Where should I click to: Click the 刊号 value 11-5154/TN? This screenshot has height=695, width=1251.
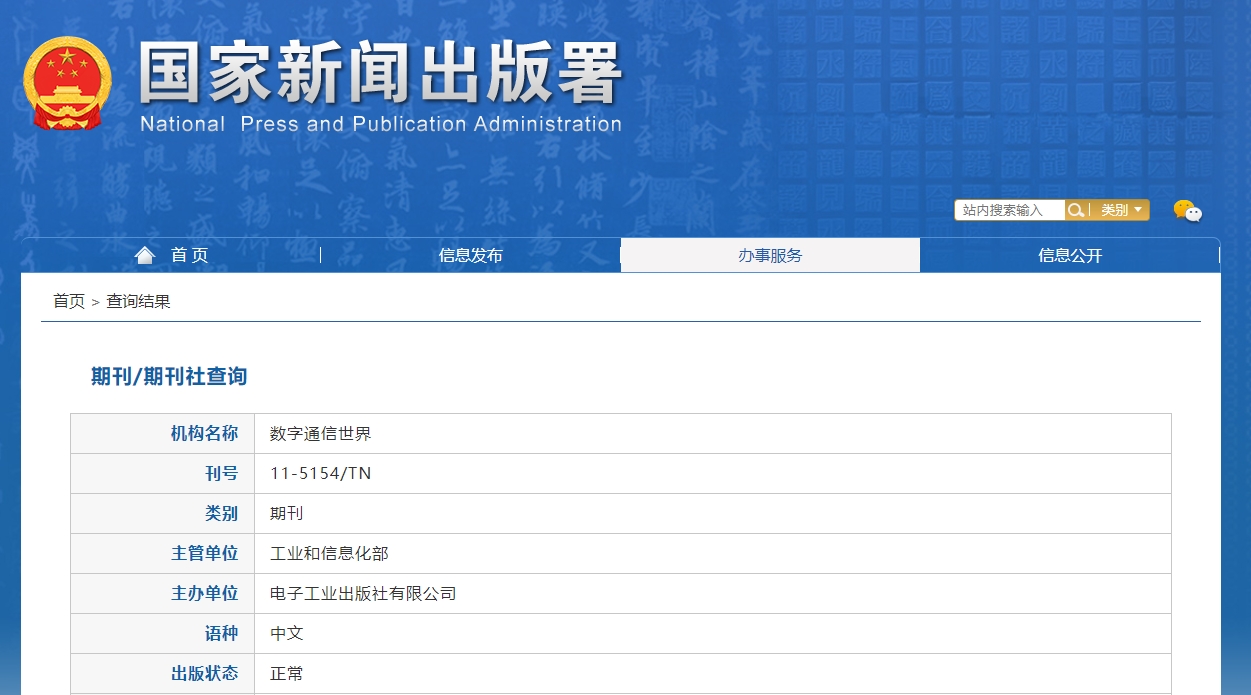point(320,474)
